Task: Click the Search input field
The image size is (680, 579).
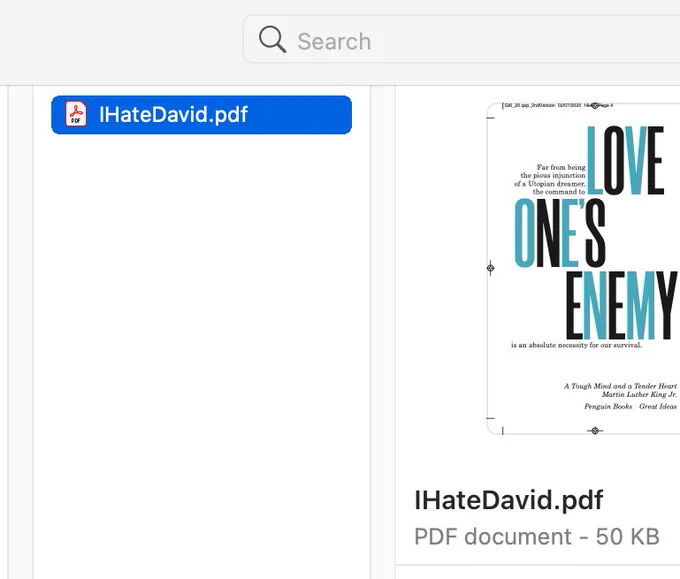Action: (x=461, y=39)
